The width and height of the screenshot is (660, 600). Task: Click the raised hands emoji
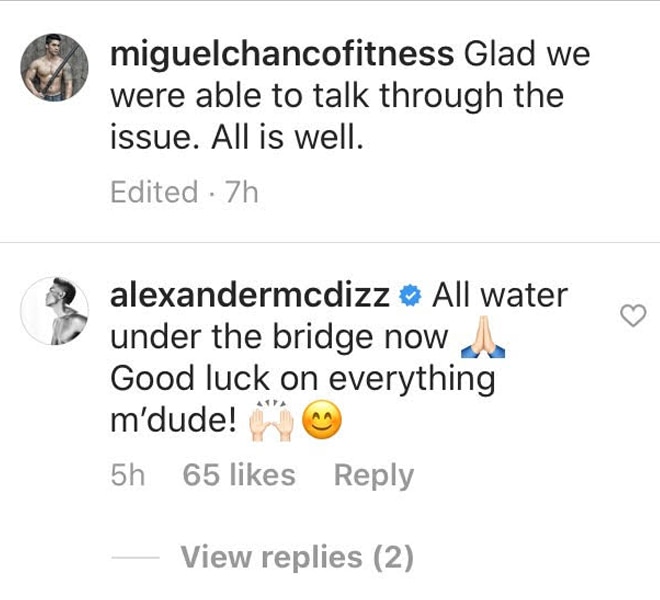tap(271, 421)
